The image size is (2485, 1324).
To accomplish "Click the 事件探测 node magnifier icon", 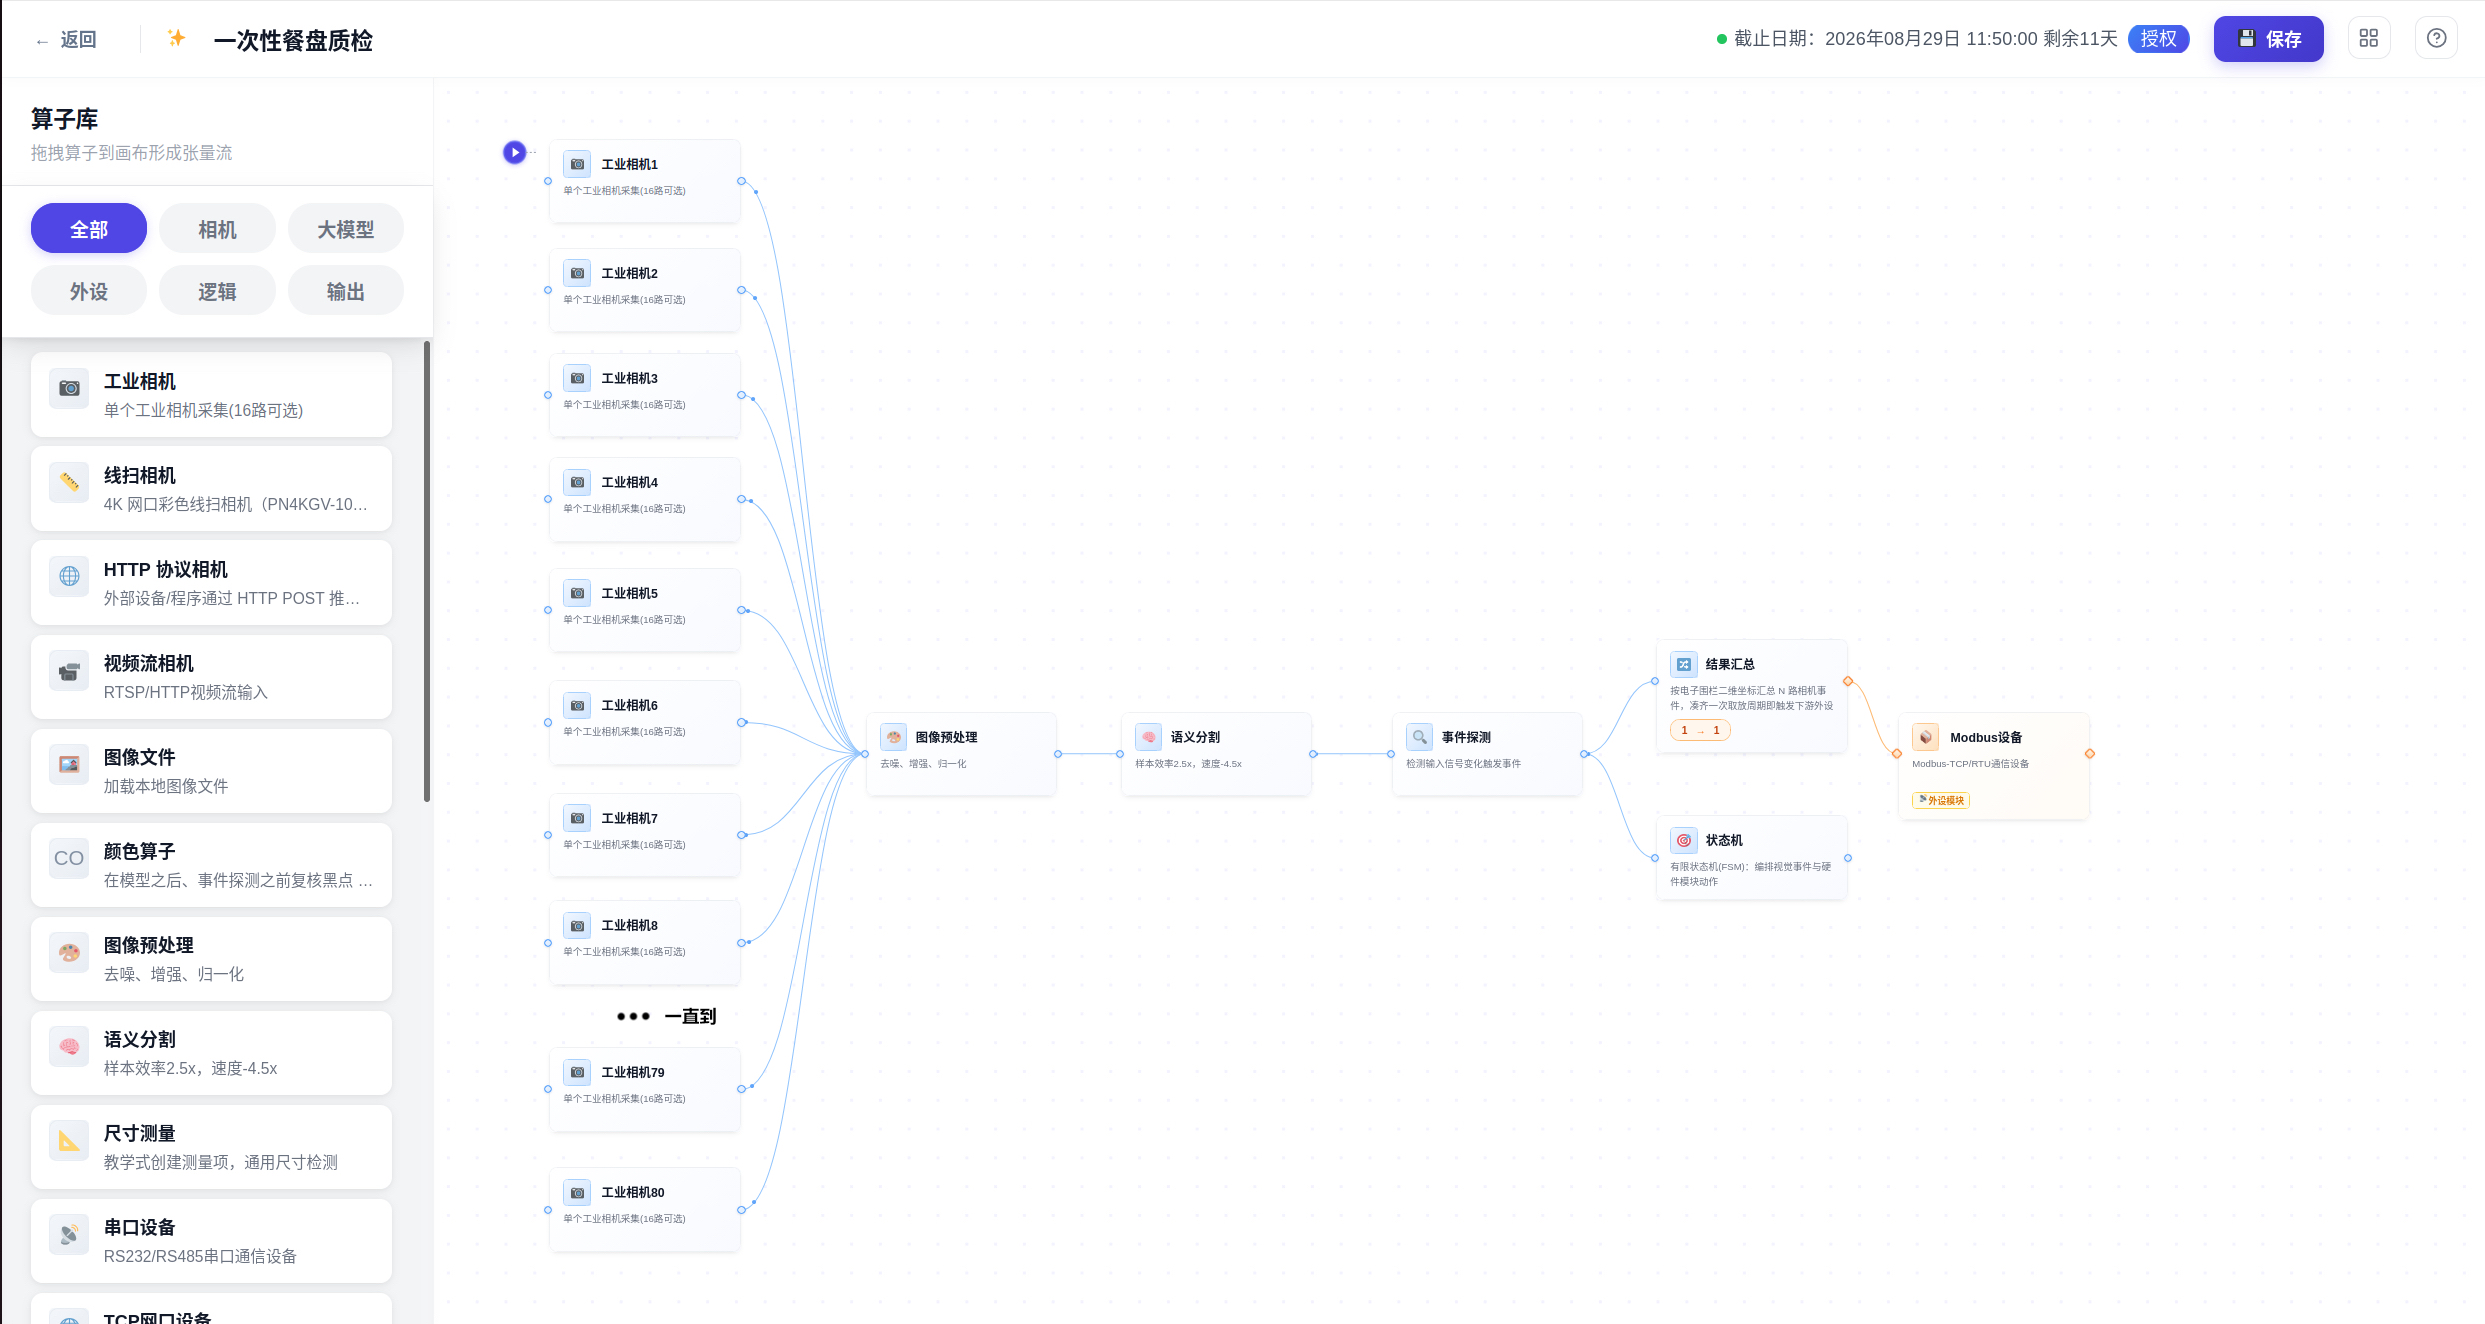I will coord(1419,737).
